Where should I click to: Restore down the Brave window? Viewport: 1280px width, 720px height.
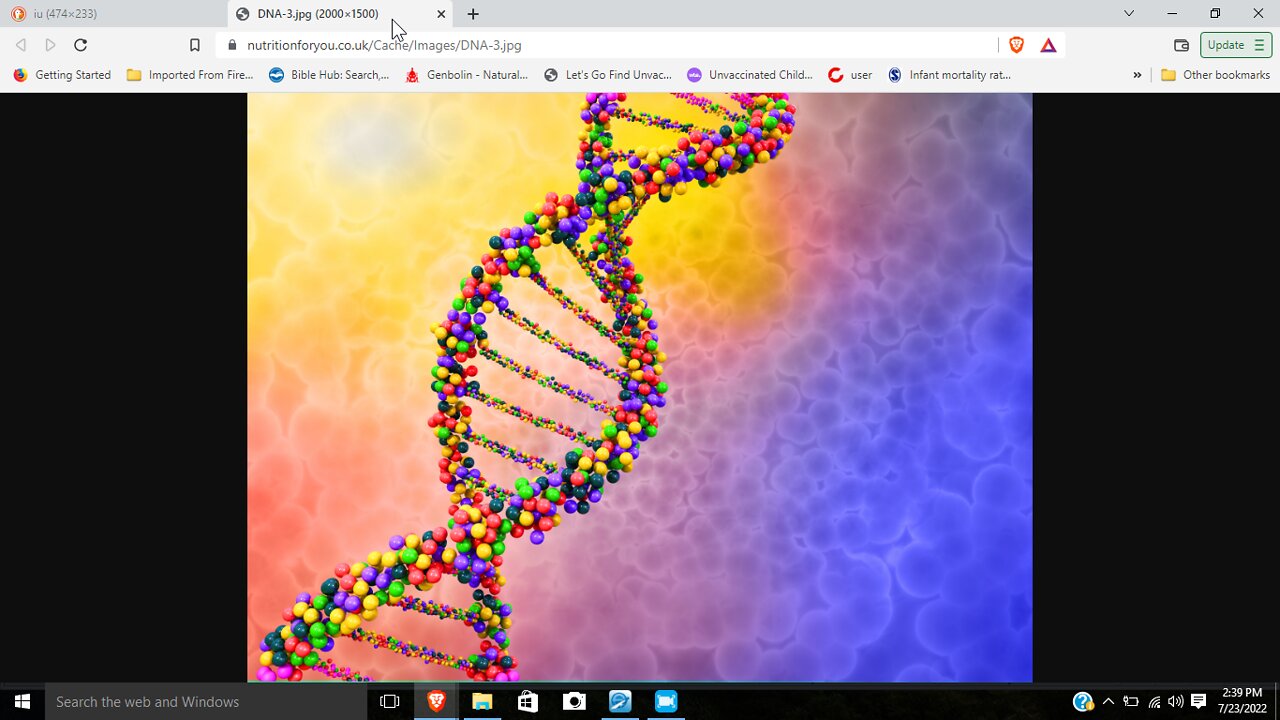1215,14
